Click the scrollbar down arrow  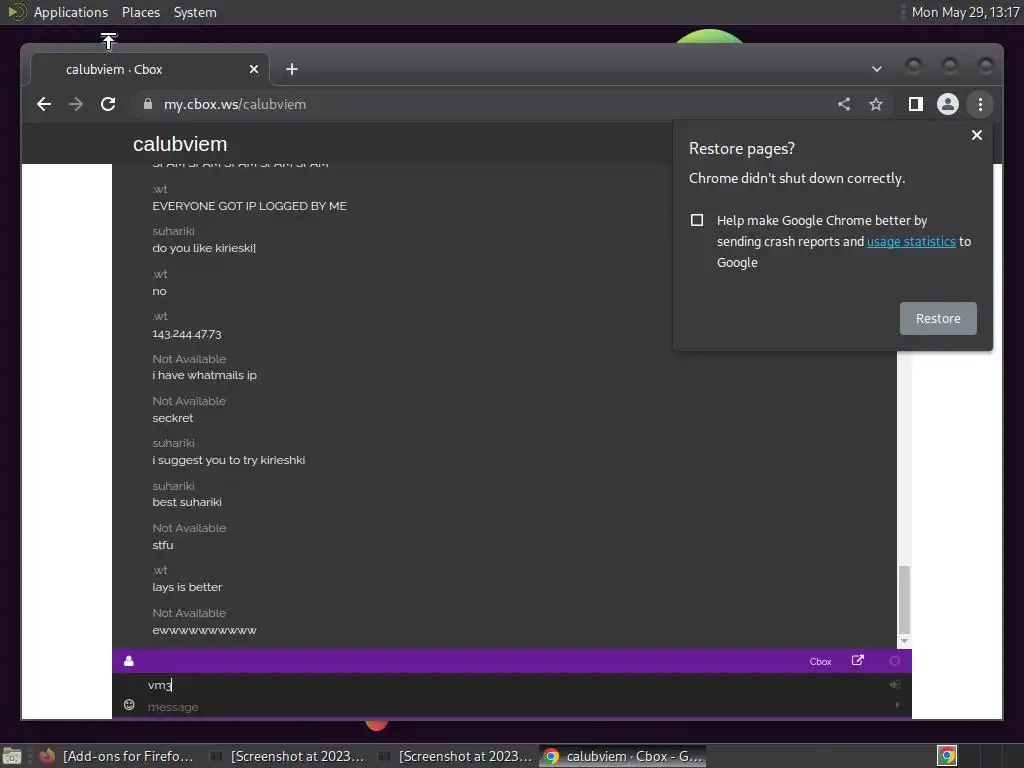[x=904, y=641]
